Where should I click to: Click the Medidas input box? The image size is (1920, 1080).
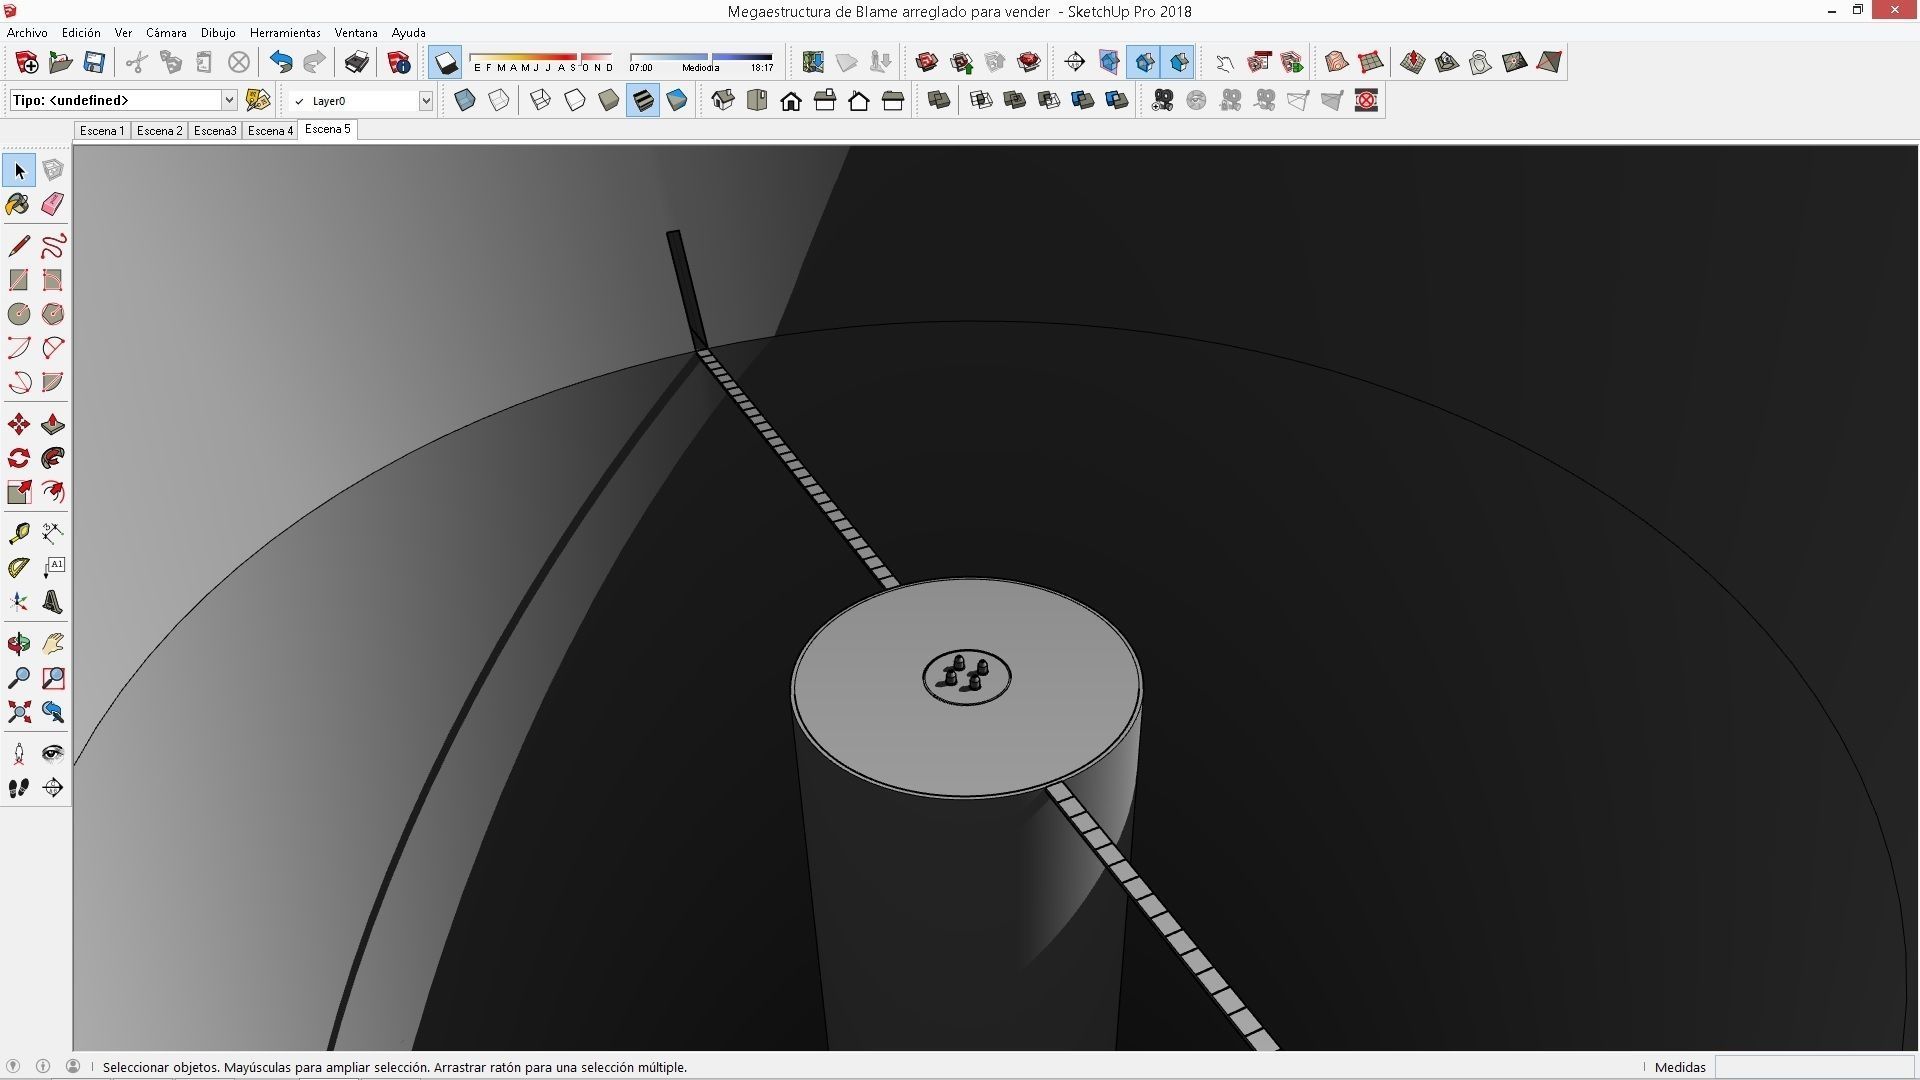coord(1813,1067)
